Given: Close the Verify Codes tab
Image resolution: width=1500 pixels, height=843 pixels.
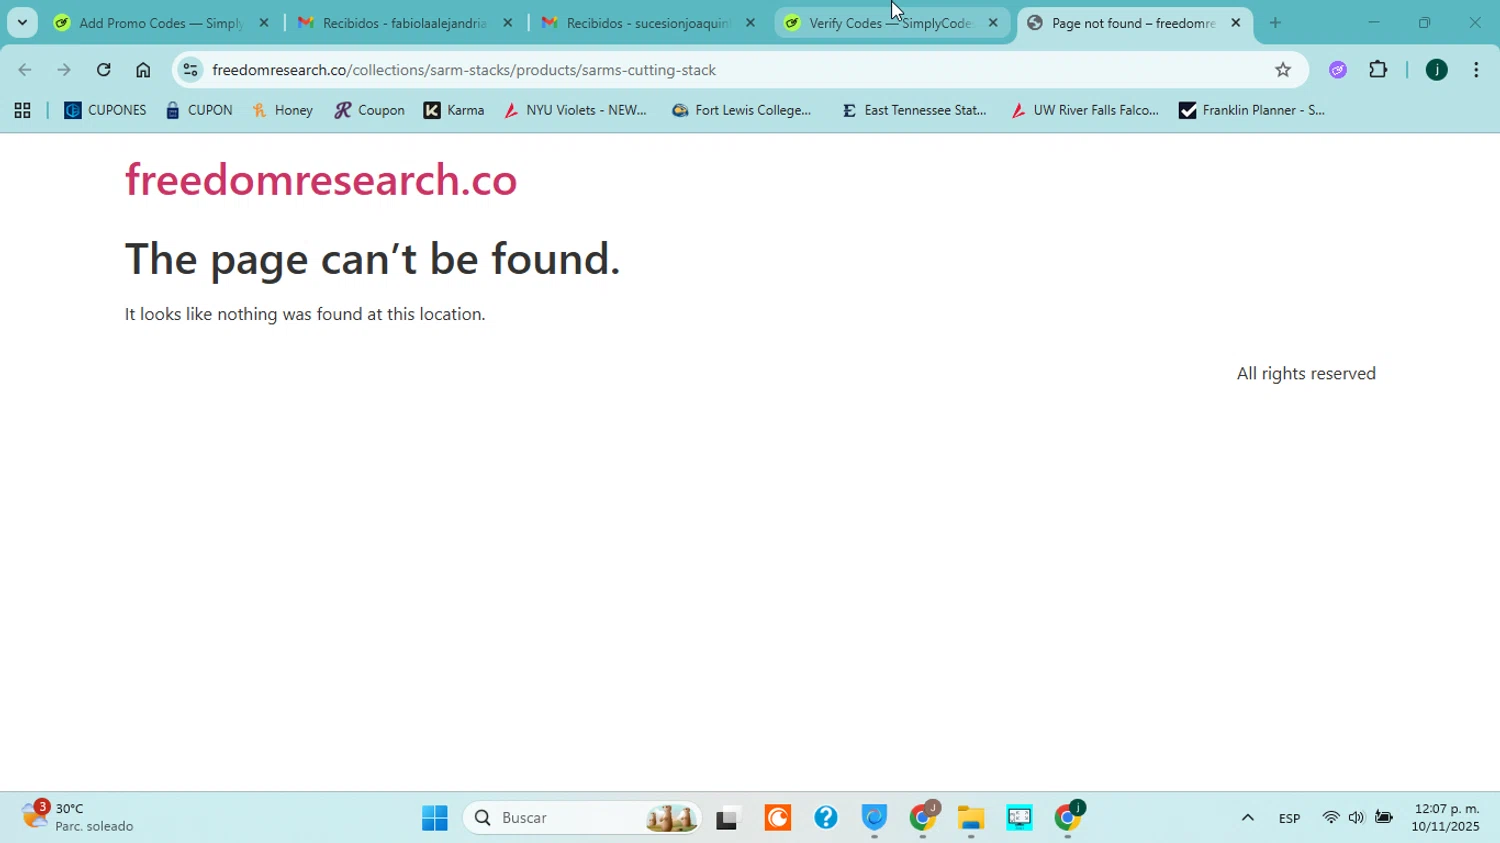Looking at the screenshot, I should 993,22.
